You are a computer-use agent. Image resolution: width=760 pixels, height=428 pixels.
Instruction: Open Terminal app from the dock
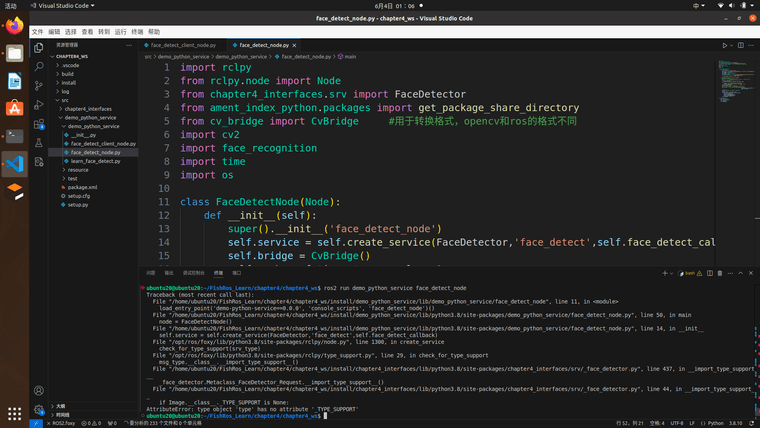[x=15, y=136]
